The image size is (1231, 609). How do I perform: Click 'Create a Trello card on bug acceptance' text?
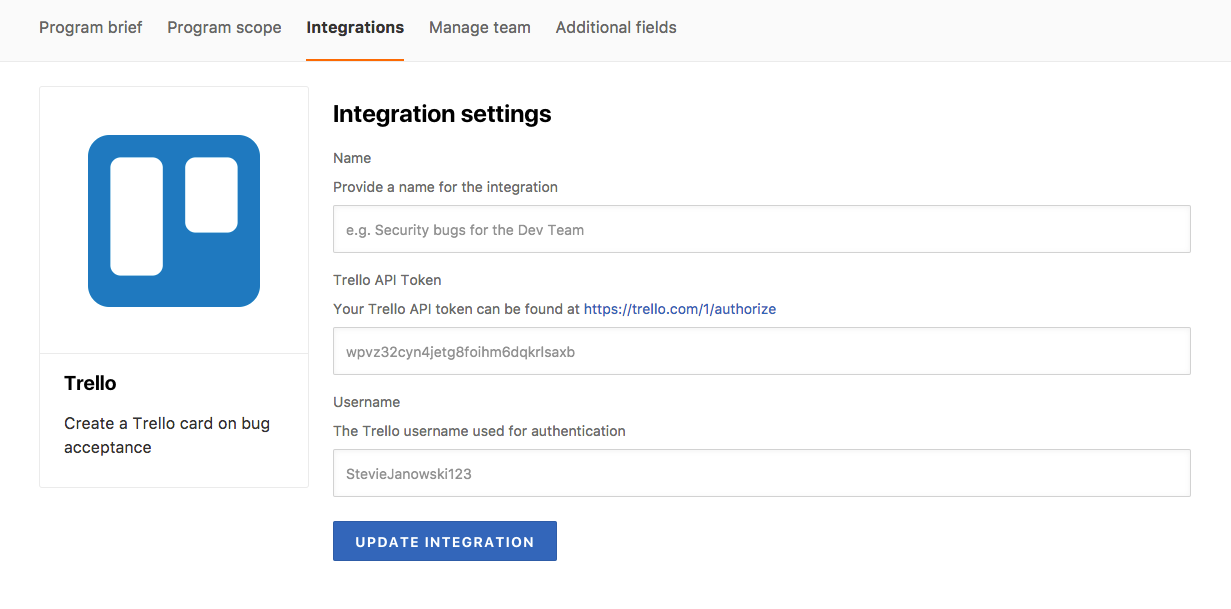click(167, 435)
